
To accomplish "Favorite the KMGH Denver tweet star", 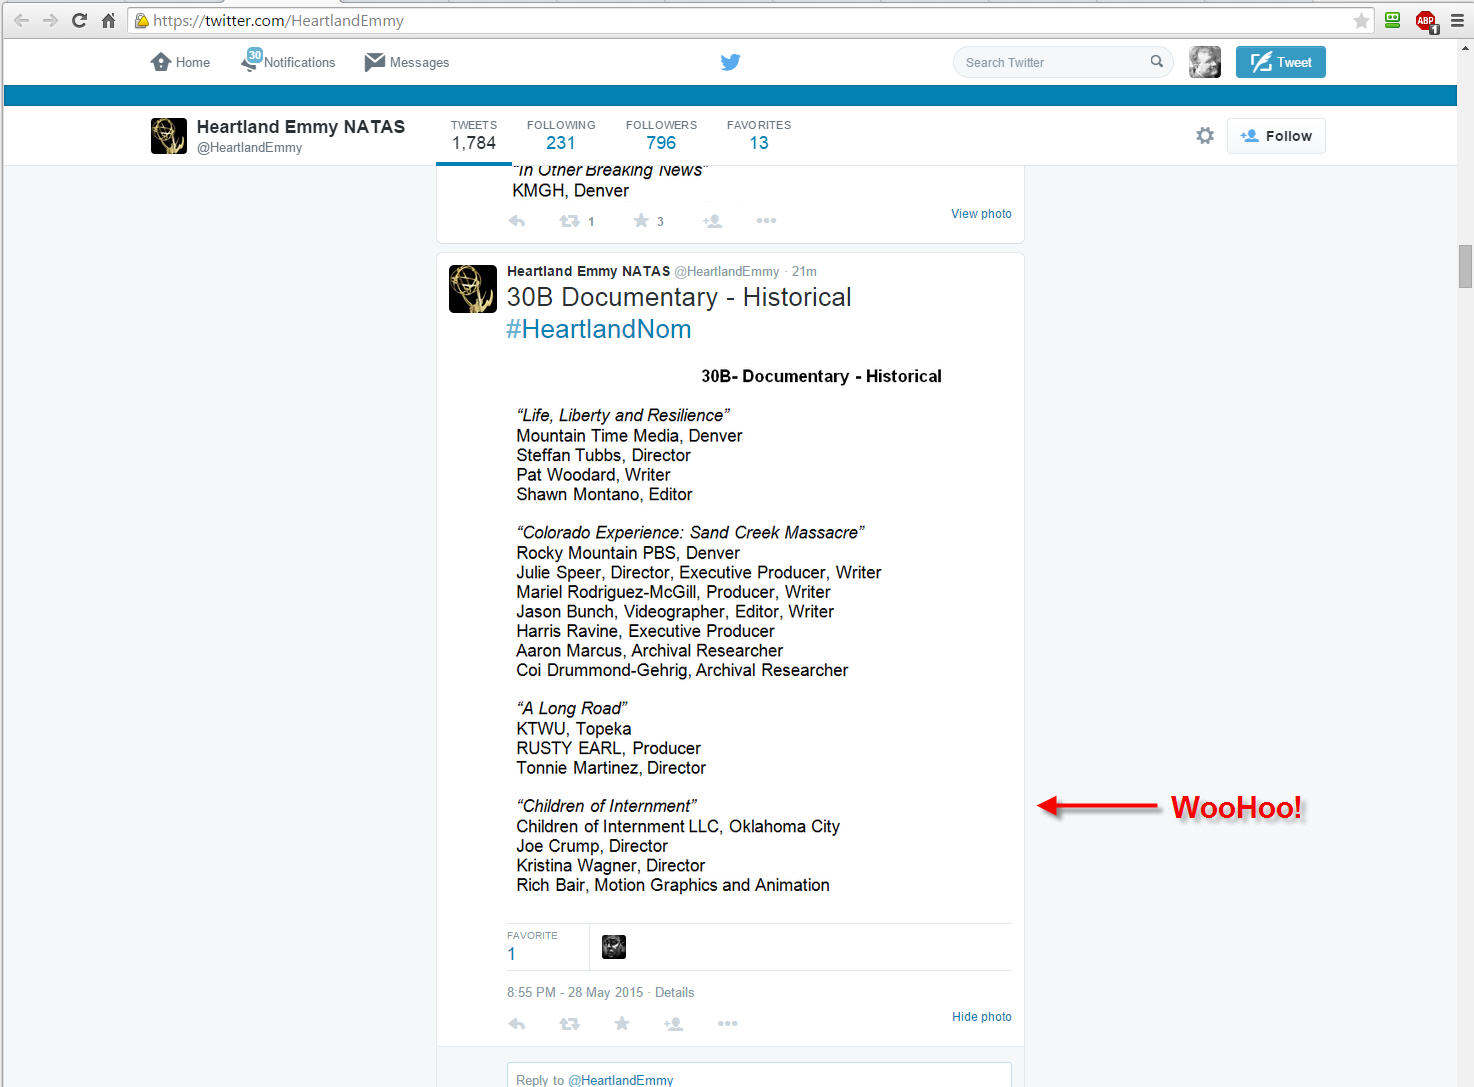I will [641, 221].
